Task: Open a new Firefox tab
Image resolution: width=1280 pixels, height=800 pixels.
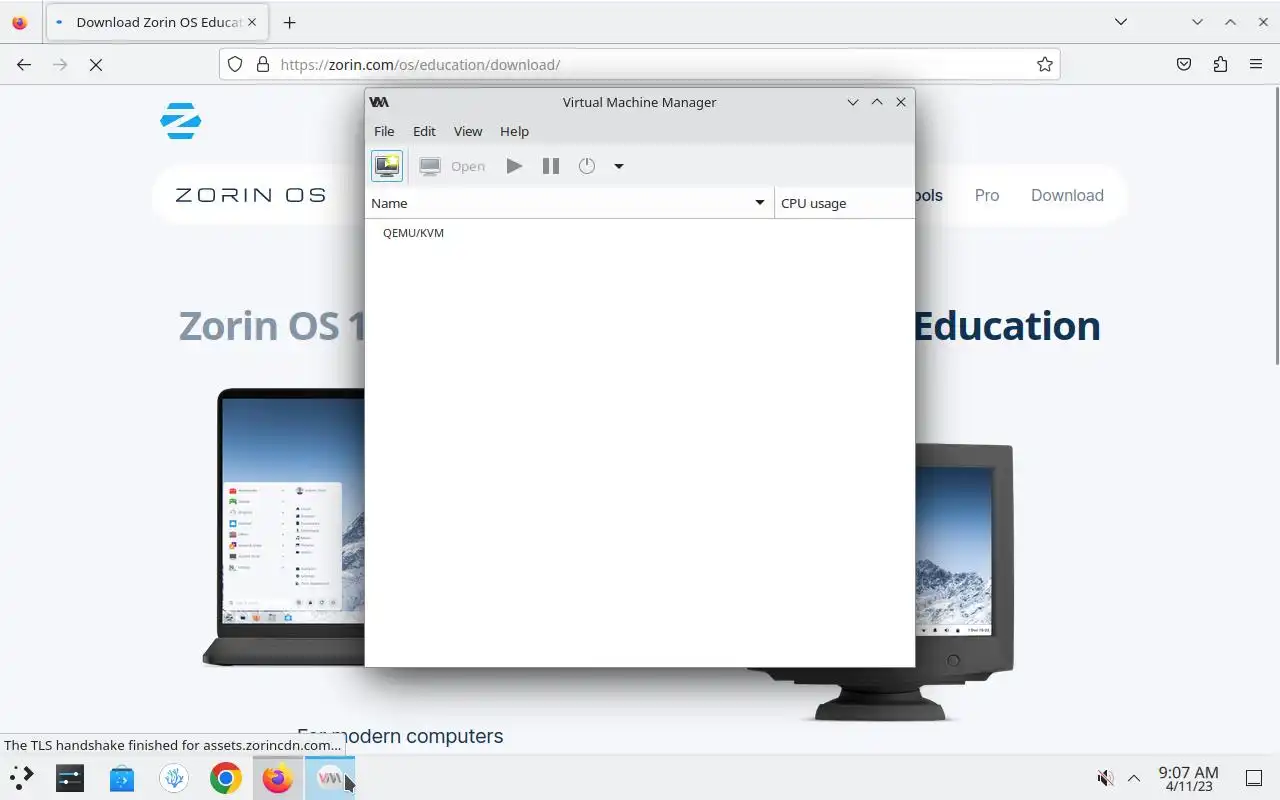Action: tap(289, 22)
